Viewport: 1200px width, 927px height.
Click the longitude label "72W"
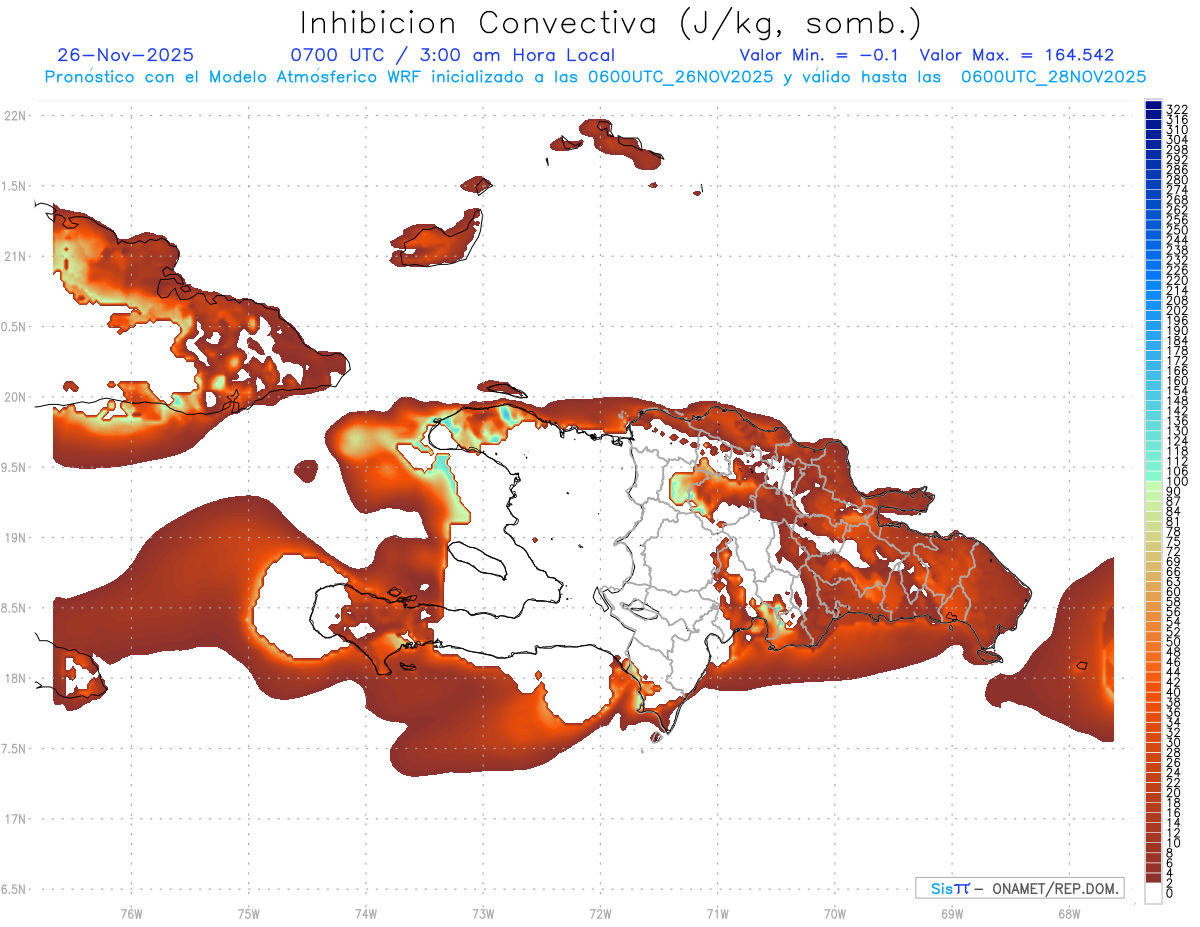(x=600, y=912)
